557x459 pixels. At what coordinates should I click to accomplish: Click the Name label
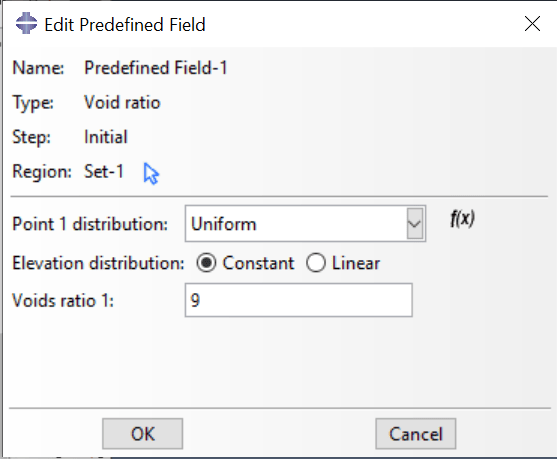point(38,68)
